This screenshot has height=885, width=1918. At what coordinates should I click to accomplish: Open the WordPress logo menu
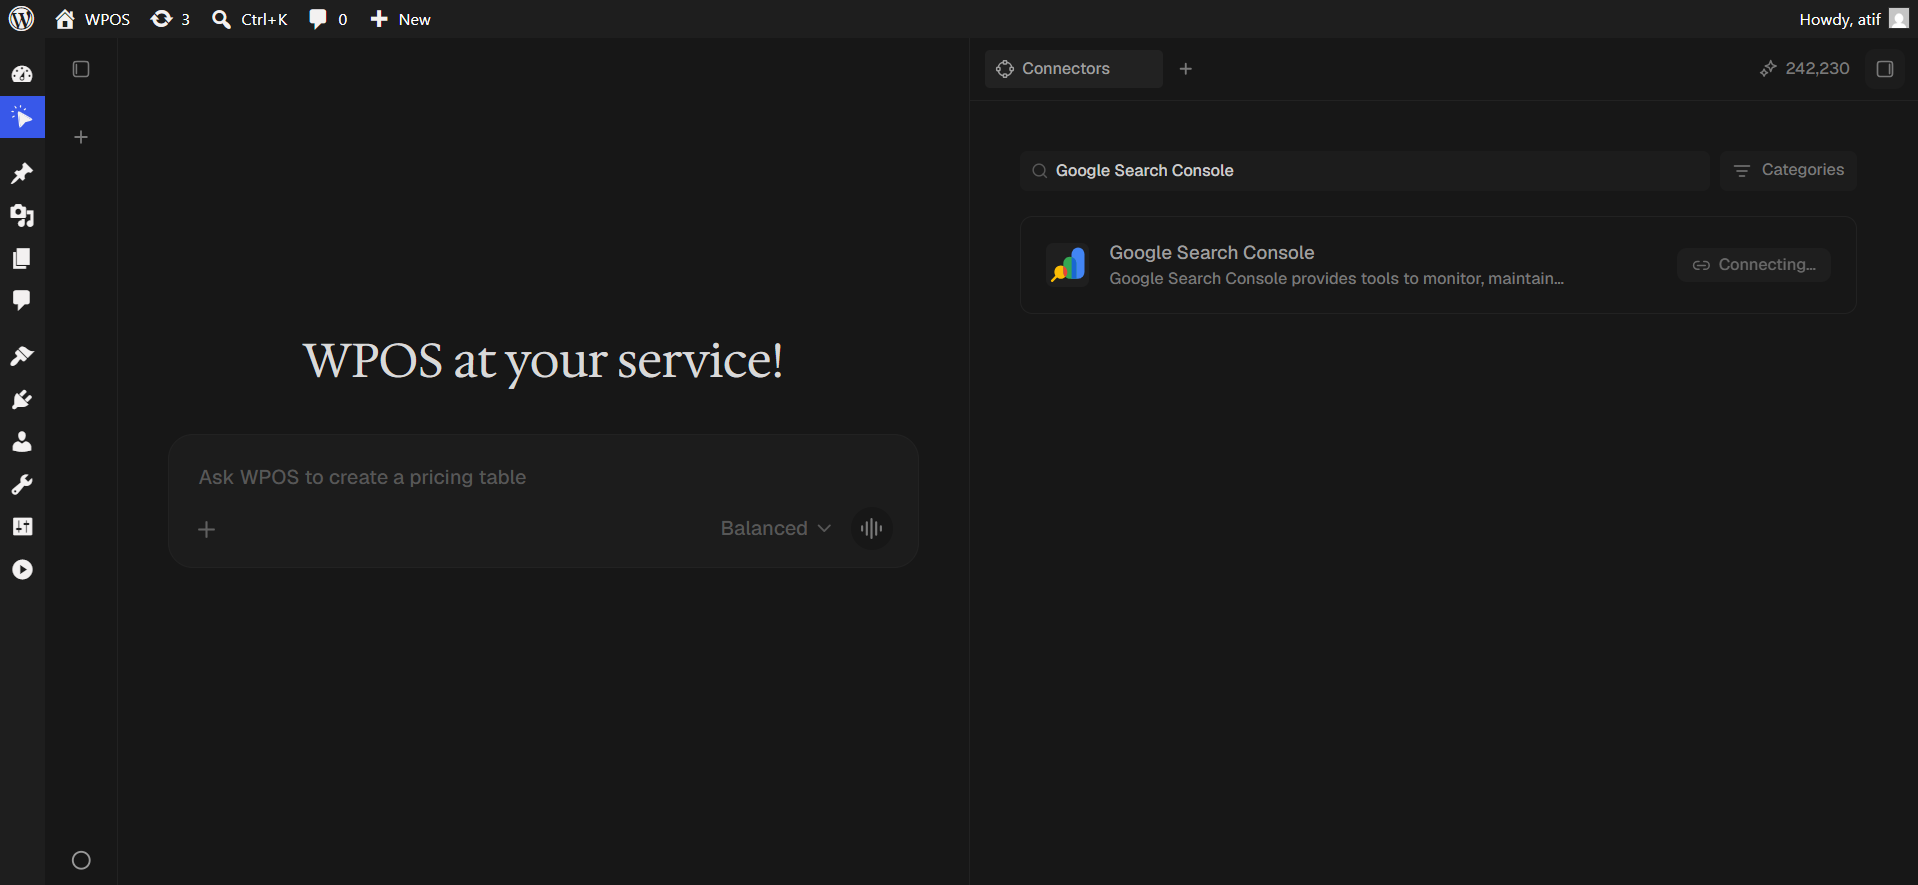click(21, 19)
